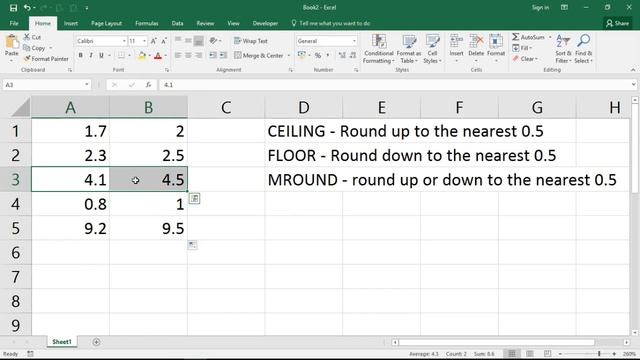Open Cell Styles gallery
Image resolution: width=640 pixels, height=360 pixels.
[432, 49]
